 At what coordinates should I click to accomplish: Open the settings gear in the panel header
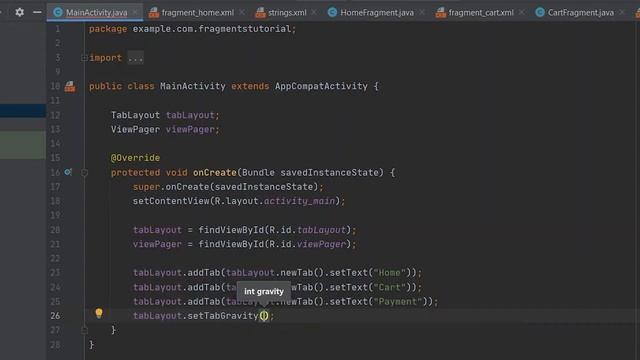pos(19,12)
